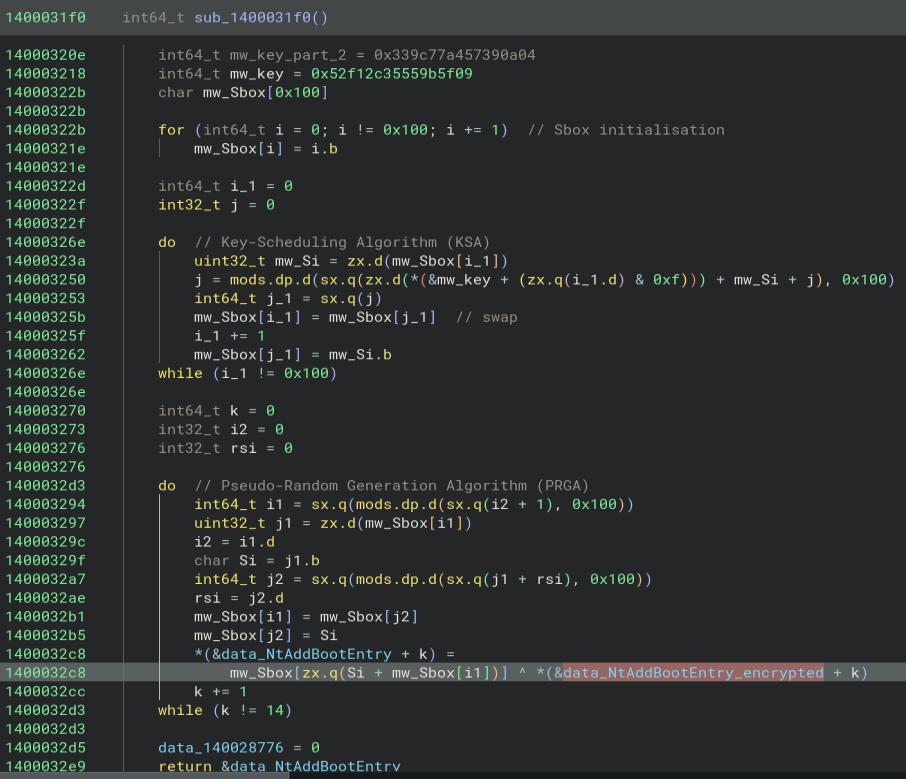Click the 'k += 1' statement

click(x=221, y=692)
